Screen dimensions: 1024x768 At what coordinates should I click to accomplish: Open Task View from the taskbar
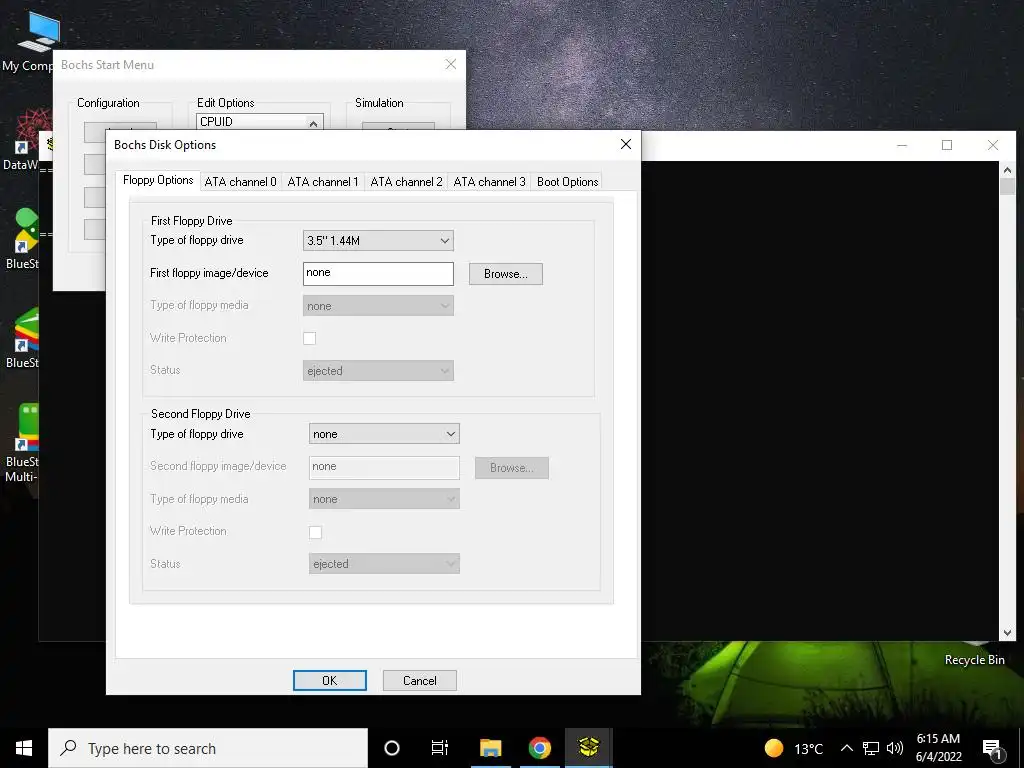coord(440,748)
